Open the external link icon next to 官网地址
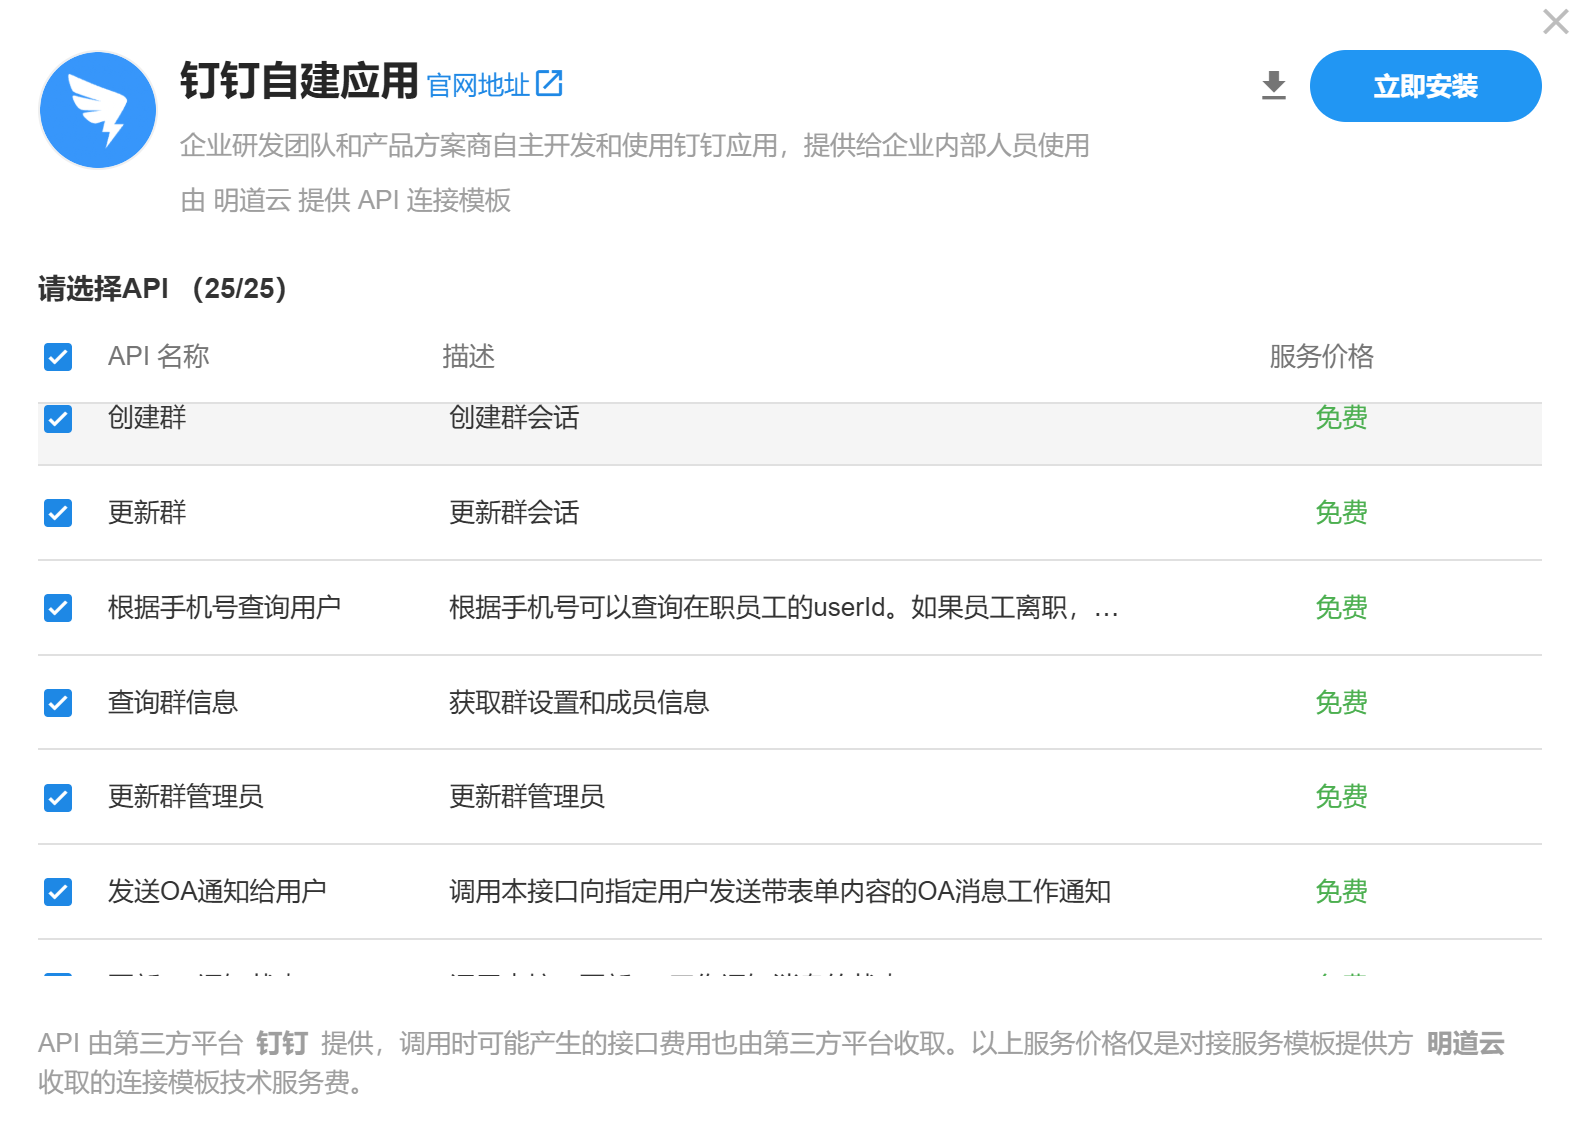 (549, 83)
